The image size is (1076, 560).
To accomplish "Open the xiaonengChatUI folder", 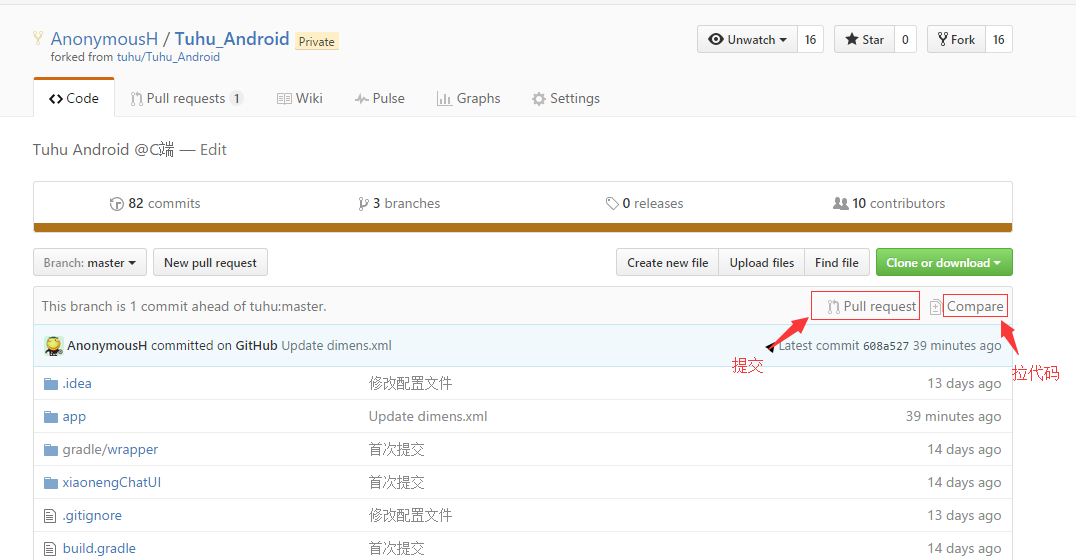I will [x=112, y=482].
